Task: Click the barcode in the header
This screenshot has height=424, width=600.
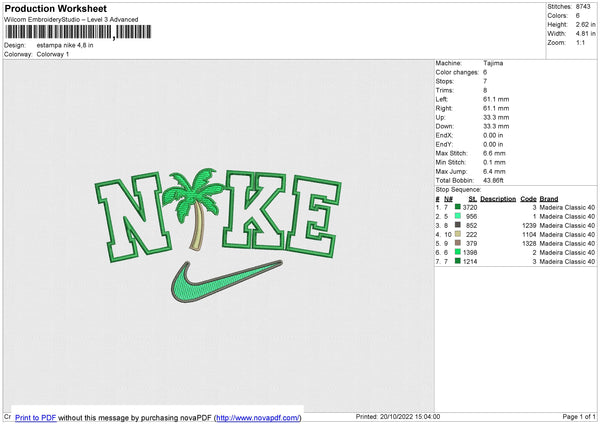Action: [x=78, y=32]
